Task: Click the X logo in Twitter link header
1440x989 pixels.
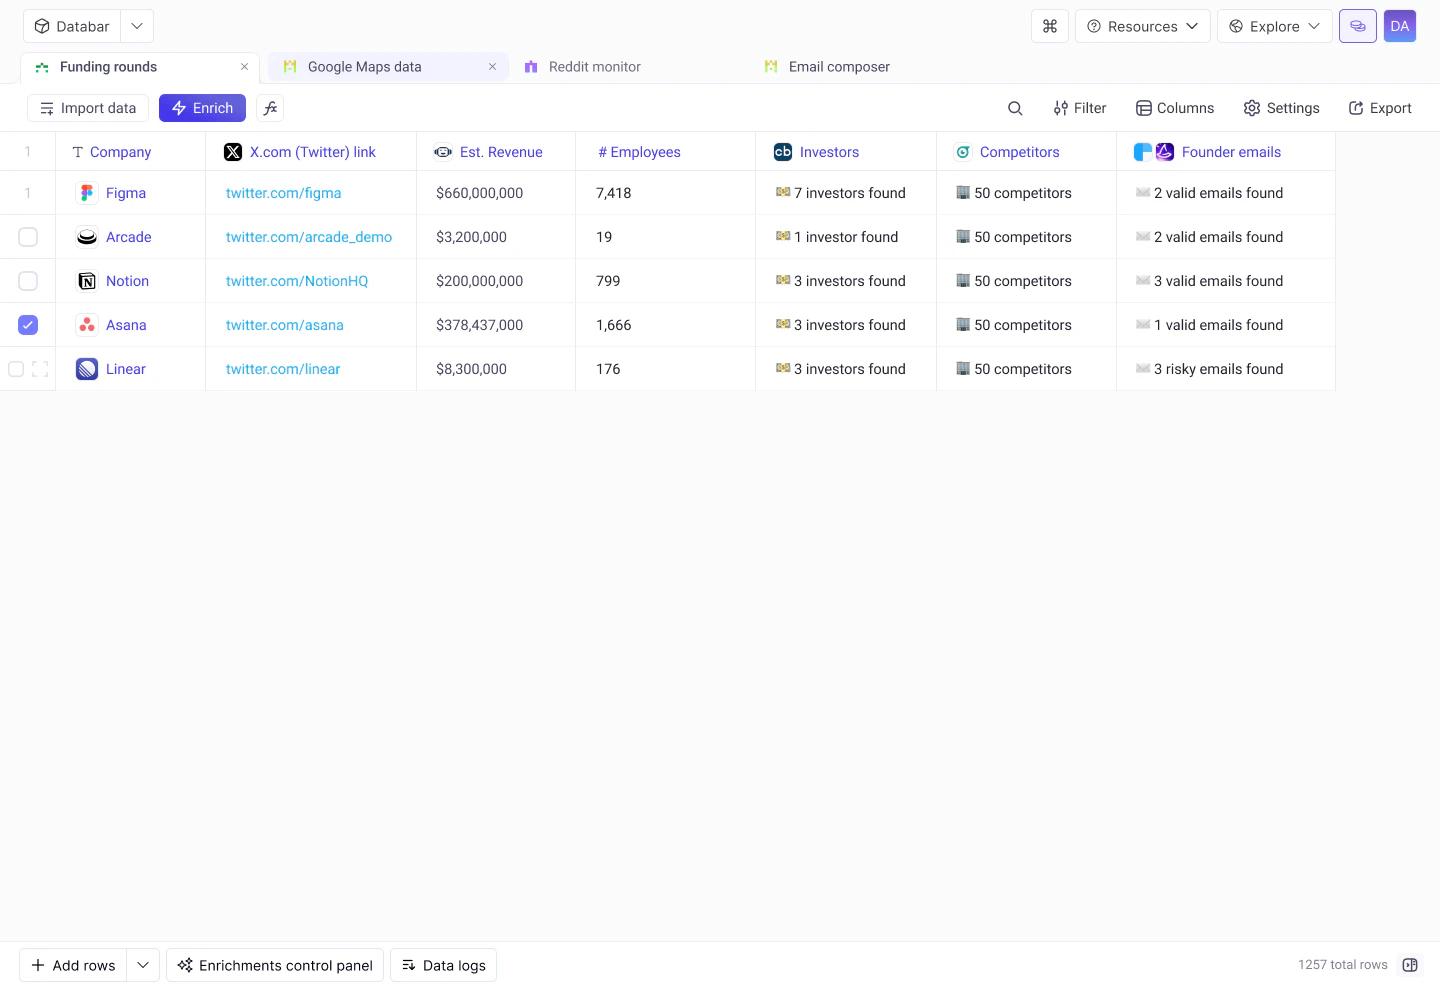Action: click(x=233, y=152)
